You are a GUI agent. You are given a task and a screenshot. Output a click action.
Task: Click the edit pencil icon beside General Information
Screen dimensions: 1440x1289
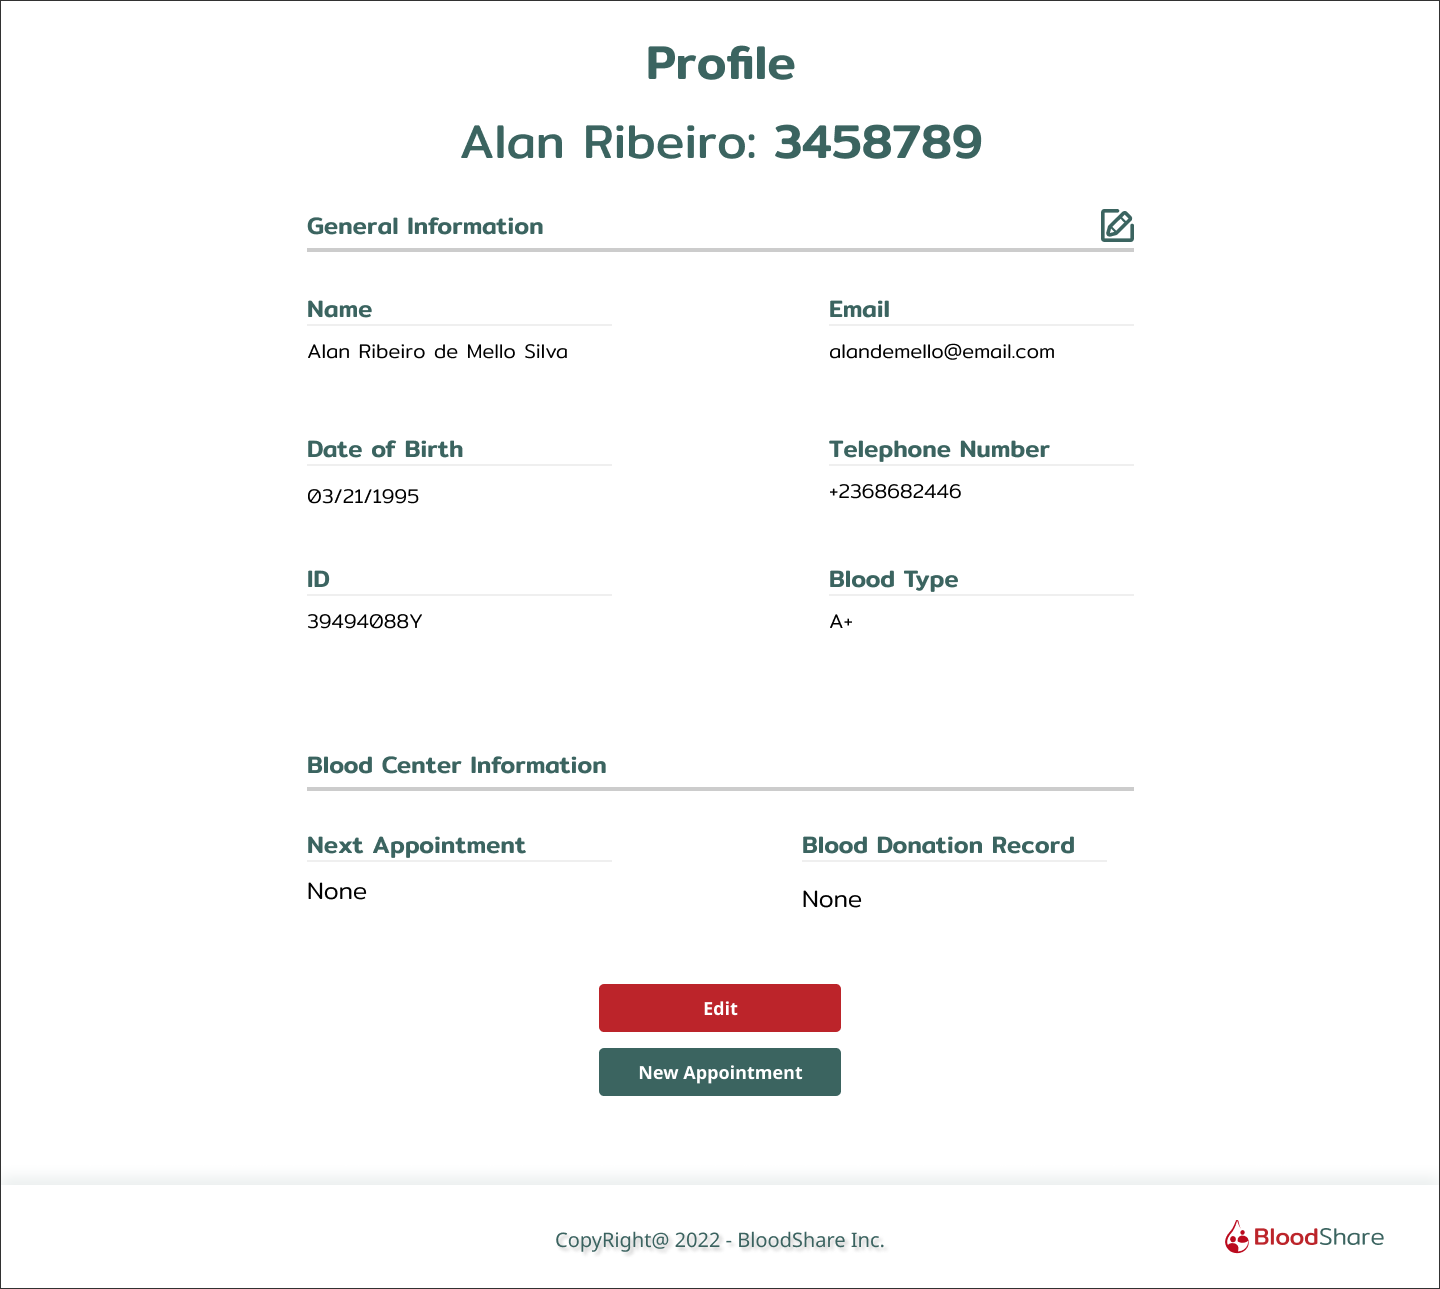pos(1117,226)
